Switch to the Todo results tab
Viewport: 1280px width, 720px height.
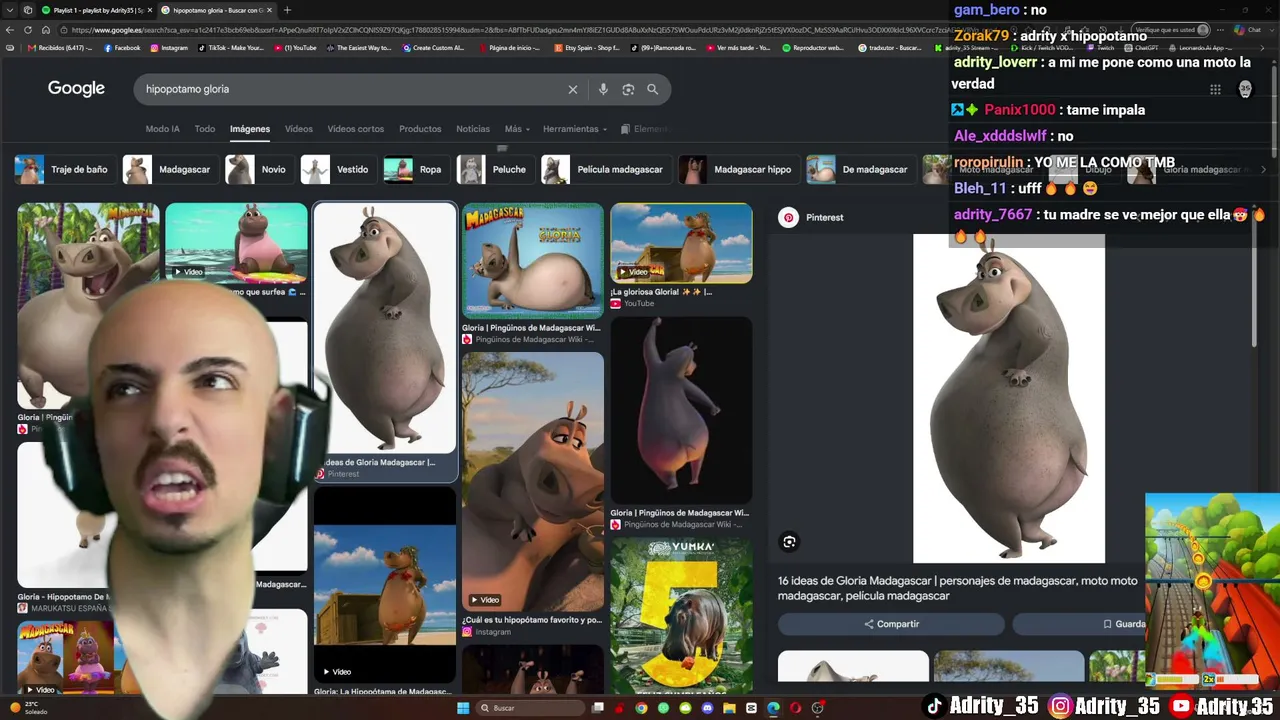click(x=204, y=129)
